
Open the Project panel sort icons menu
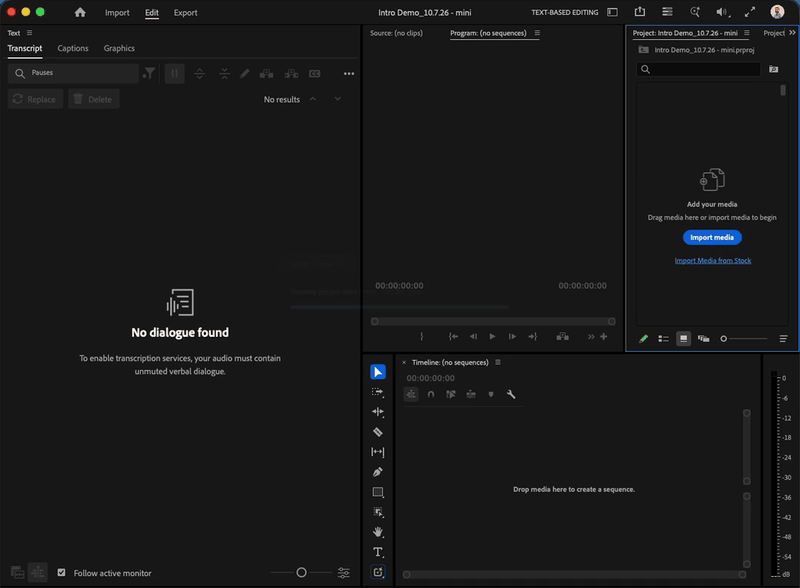pos(783,338)
